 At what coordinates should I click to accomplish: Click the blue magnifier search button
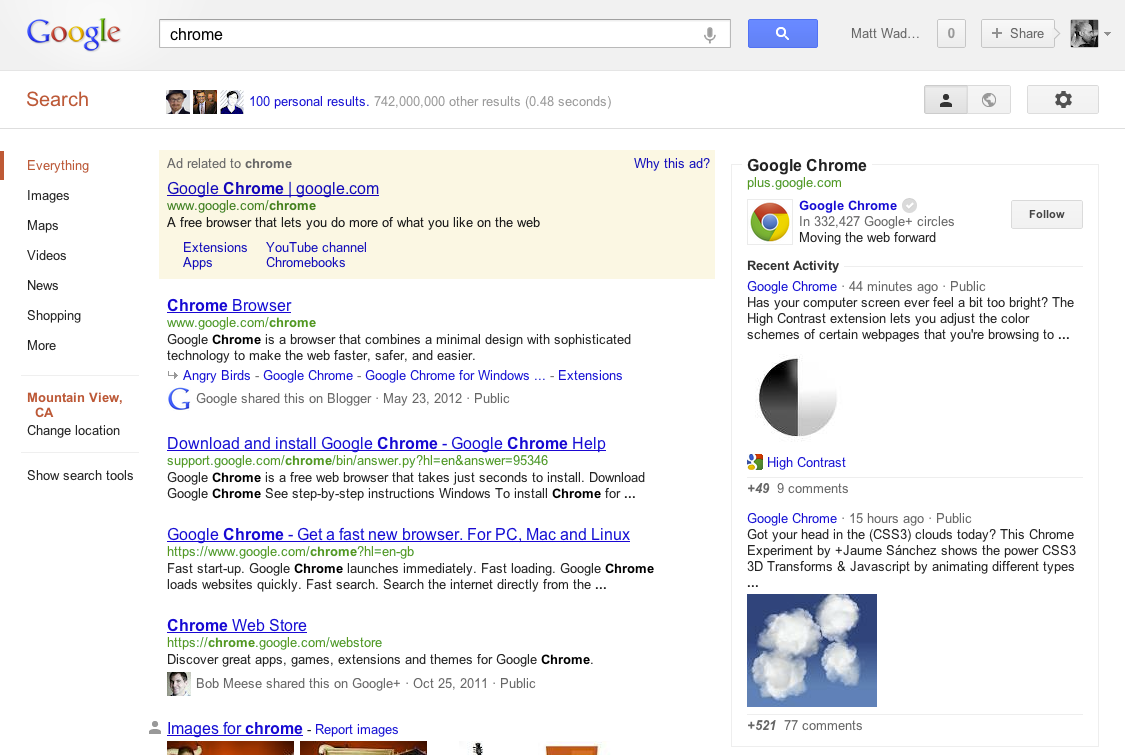click(783, 34)
